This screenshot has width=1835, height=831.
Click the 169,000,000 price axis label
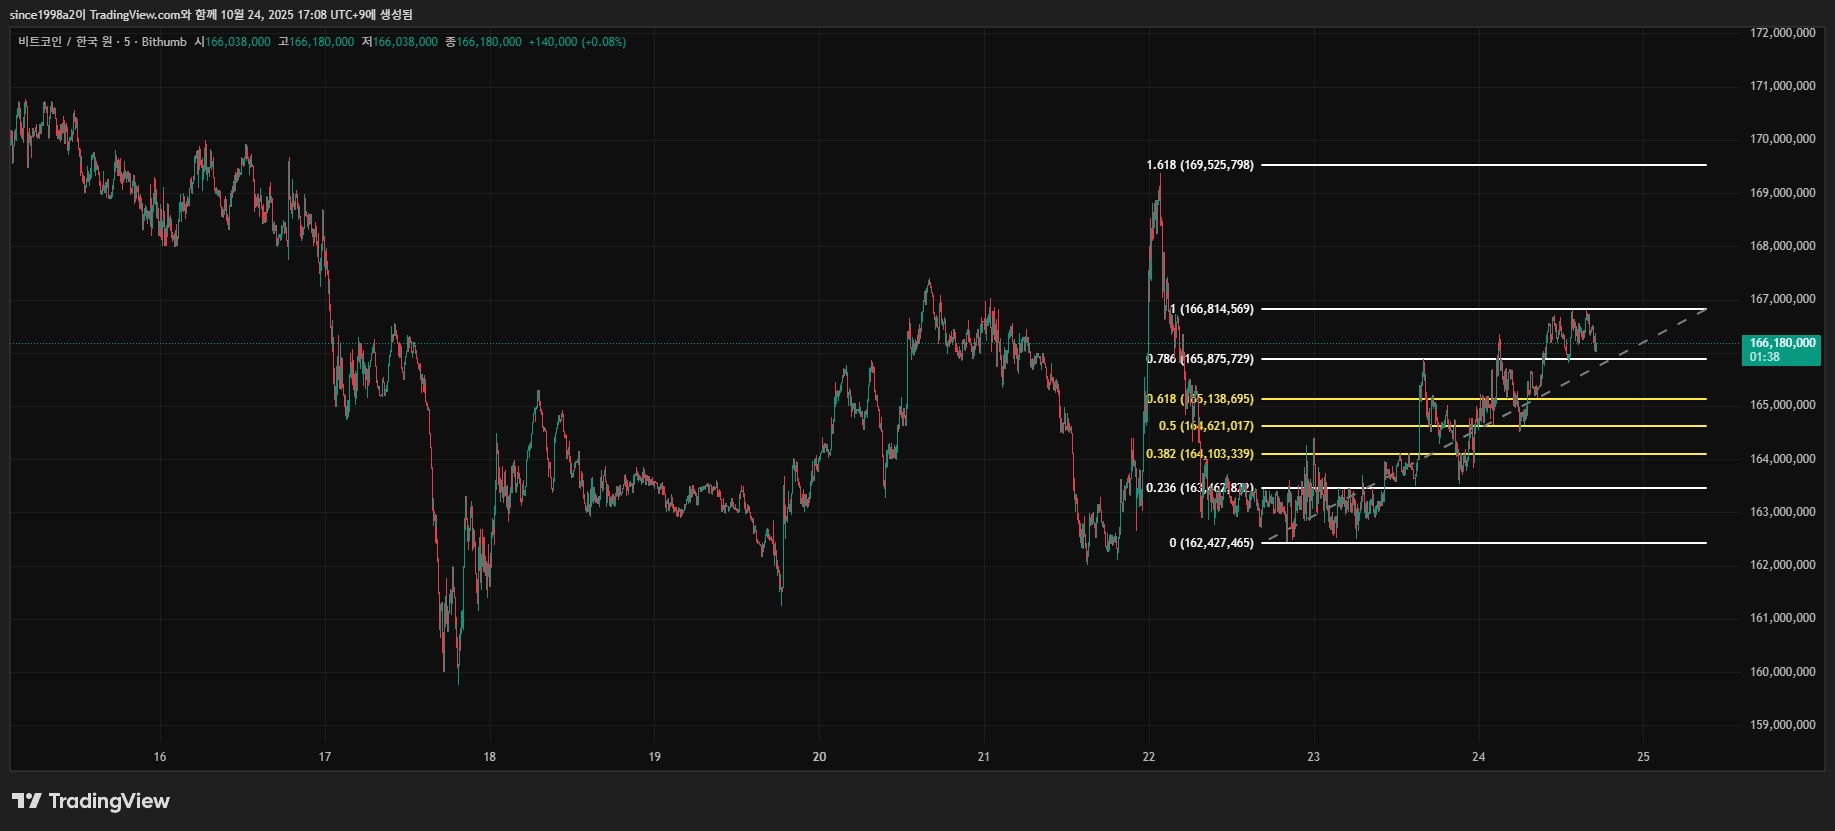coord(1783,193)
